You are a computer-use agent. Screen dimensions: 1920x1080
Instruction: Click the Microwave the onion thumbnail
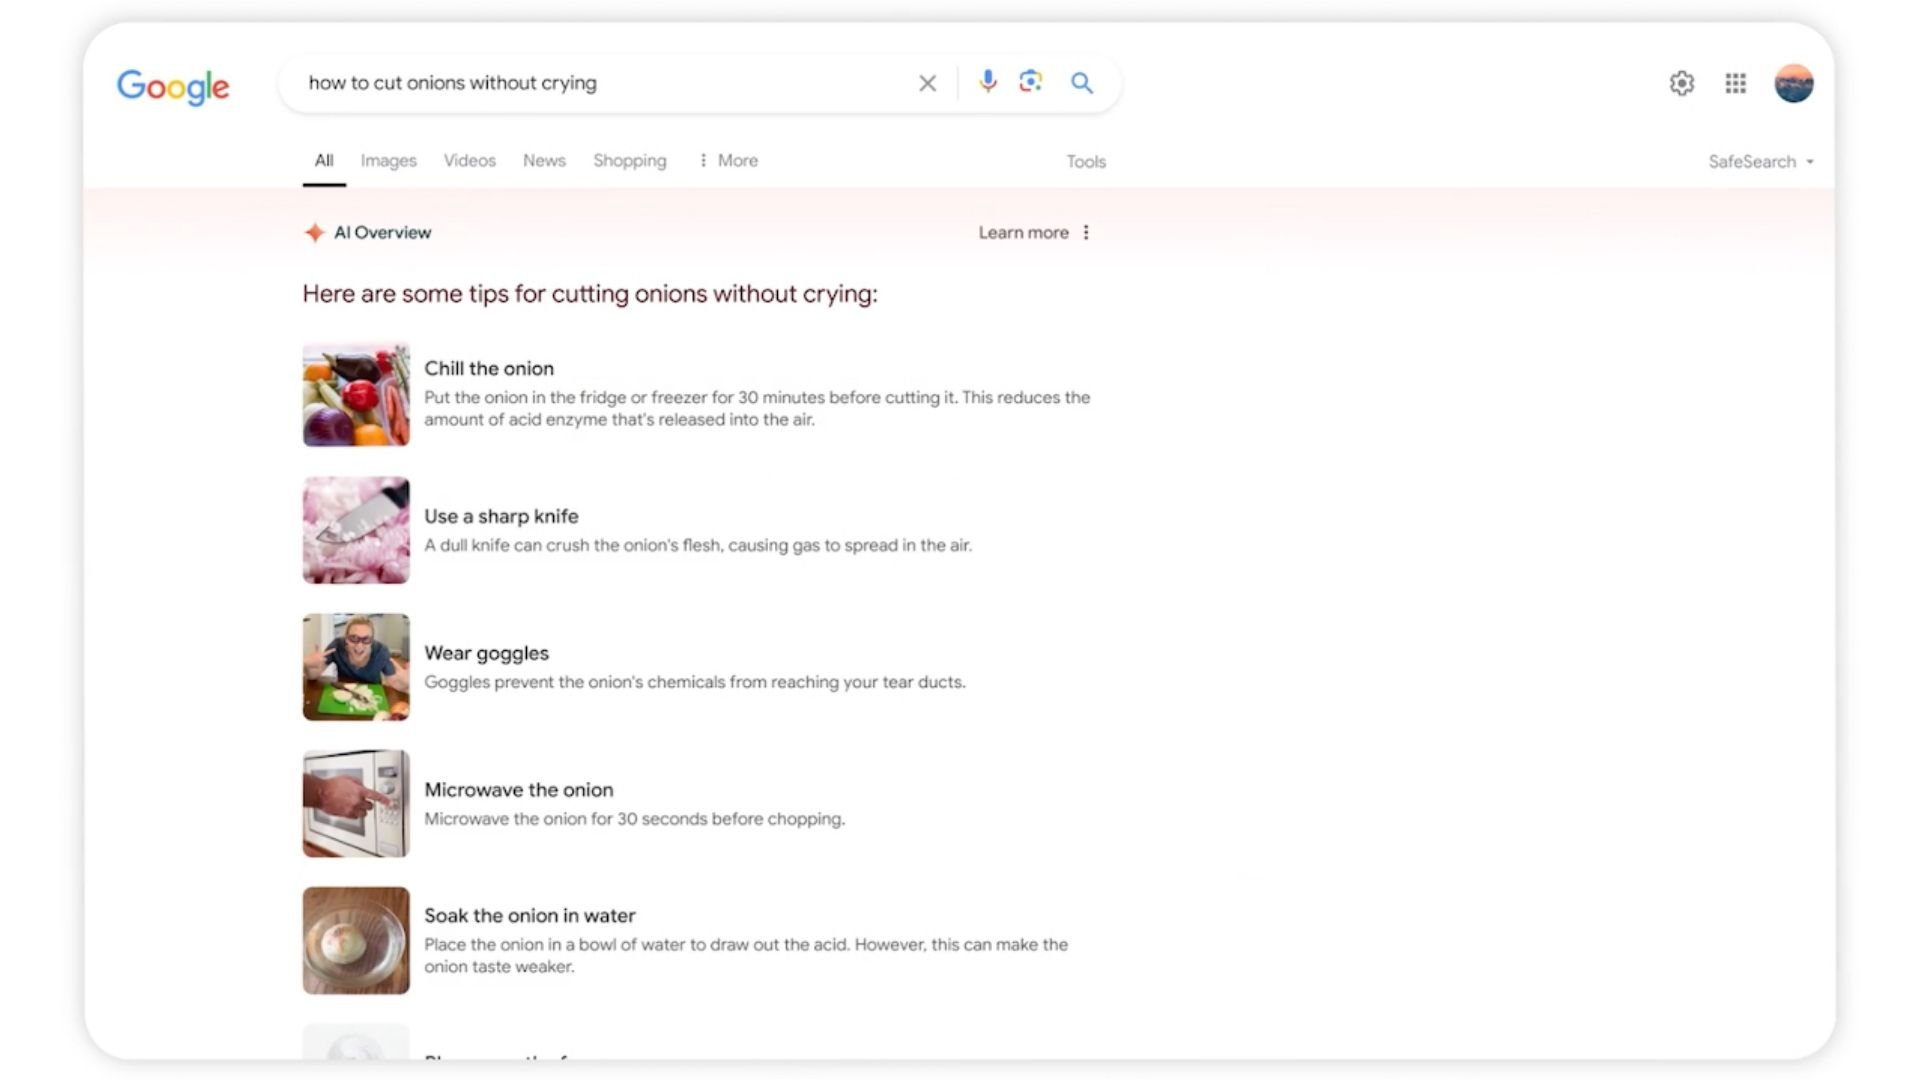pyautogui.click(x=355, y=803)
